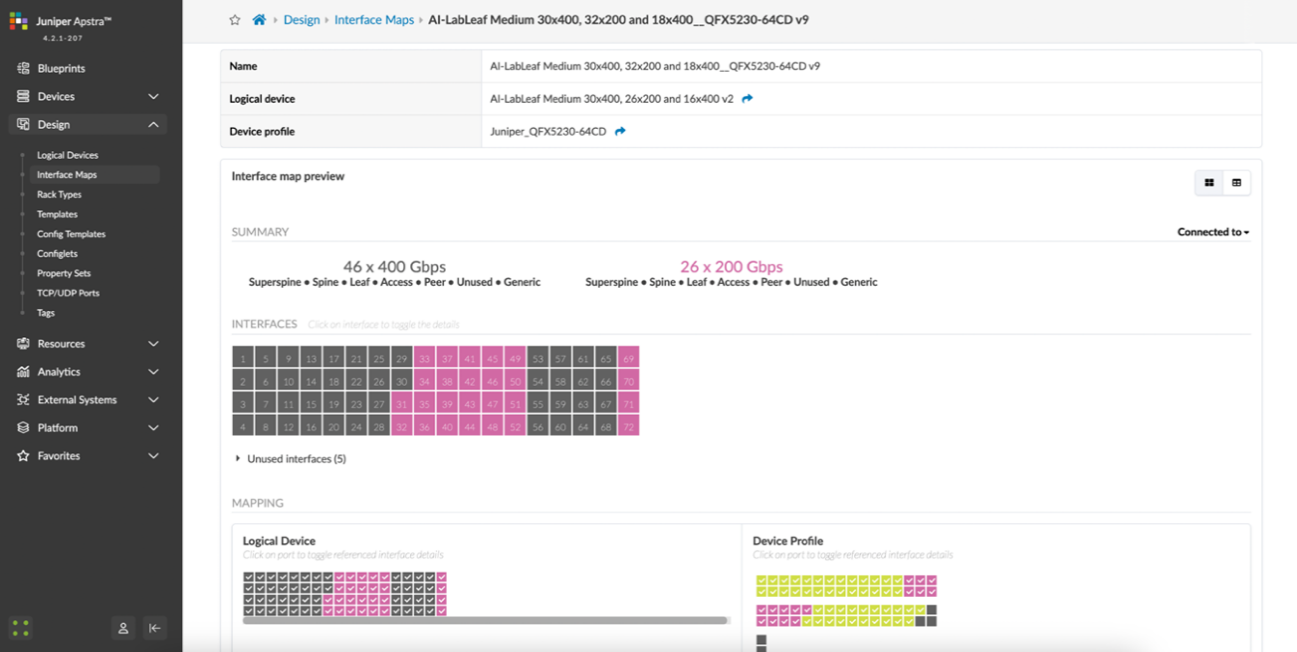Switch to table view of interface map
Screen dimensions: 1297x652
click(x=1236, y=183)
